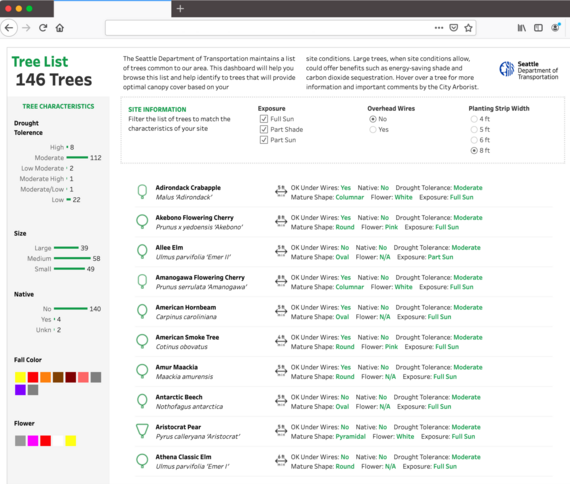
Task: Filter Native by the No bar
Action: point(71,309)
